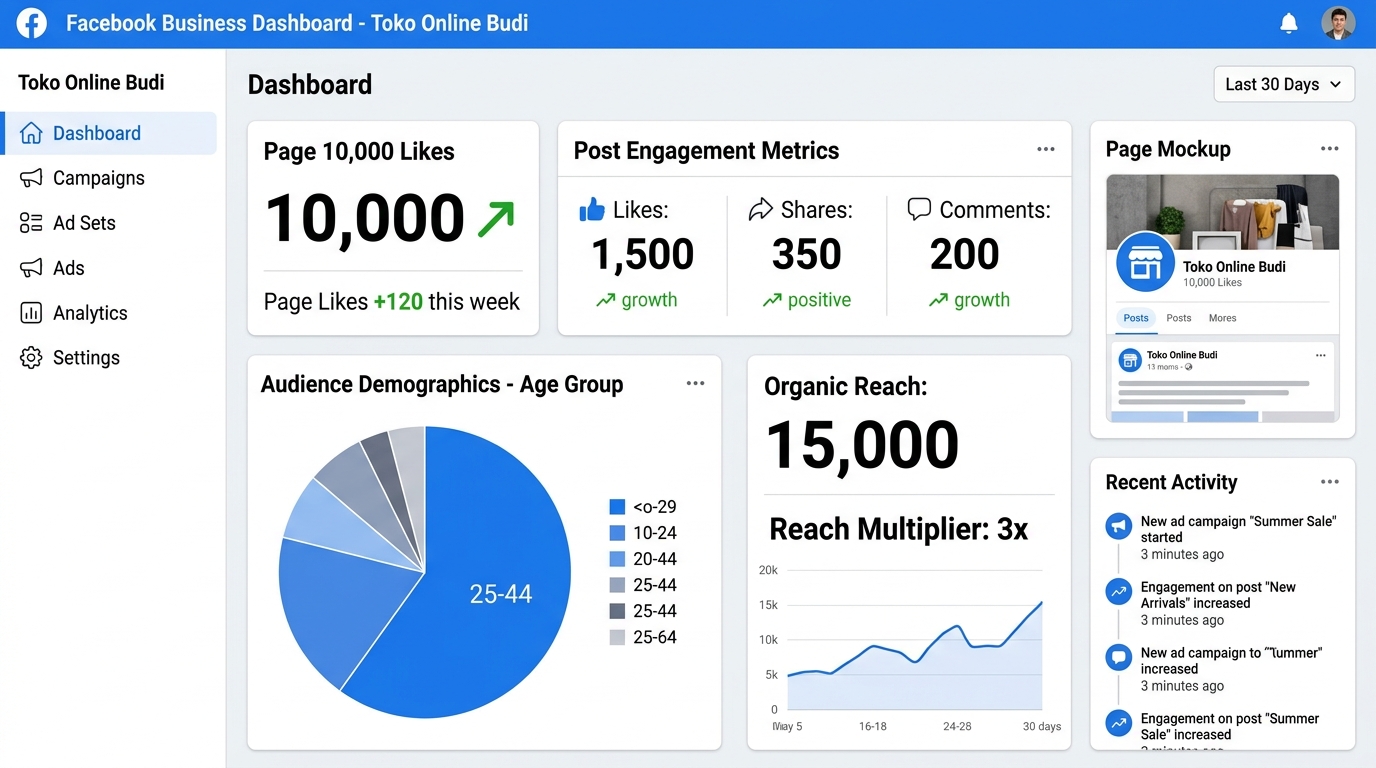This screenshot has width=1376, height=768.
Task: Click the '10,000 Likes' mockup text
Action: [1212, 283]
